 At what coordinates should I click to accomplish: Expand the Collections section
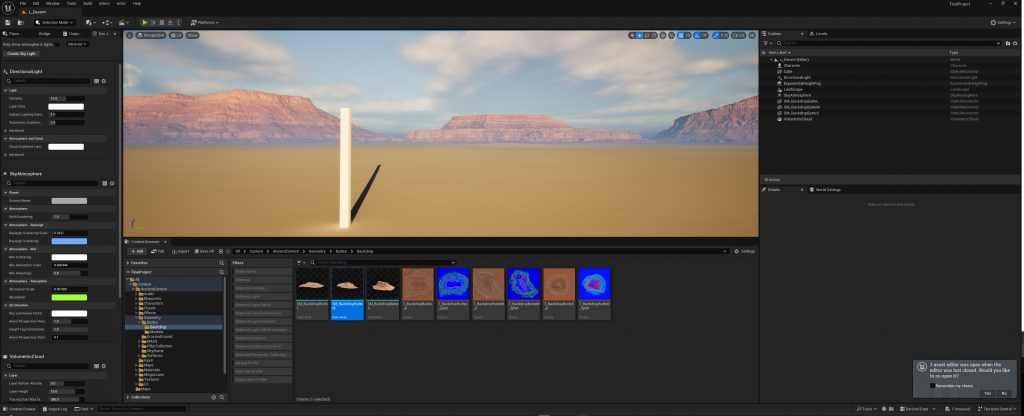(x=128, y=397)
